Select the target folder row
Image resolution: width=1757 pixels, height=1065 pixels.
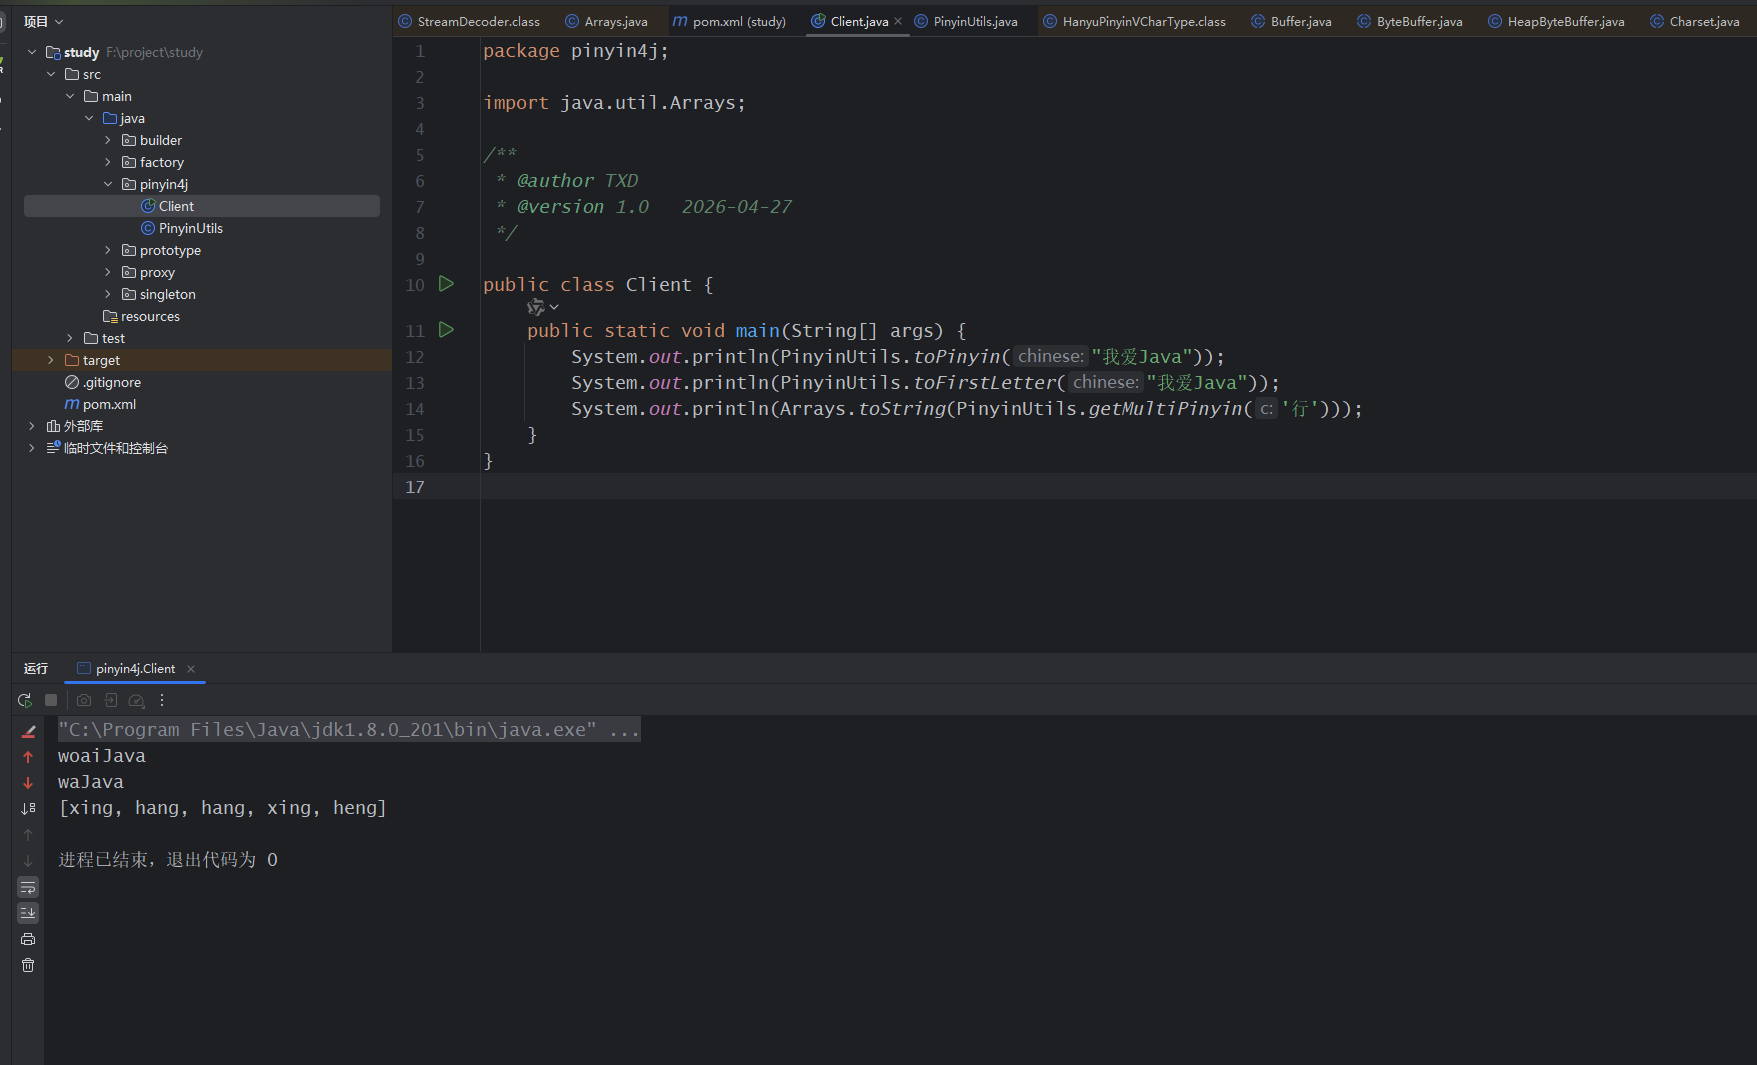coord(202,360)
